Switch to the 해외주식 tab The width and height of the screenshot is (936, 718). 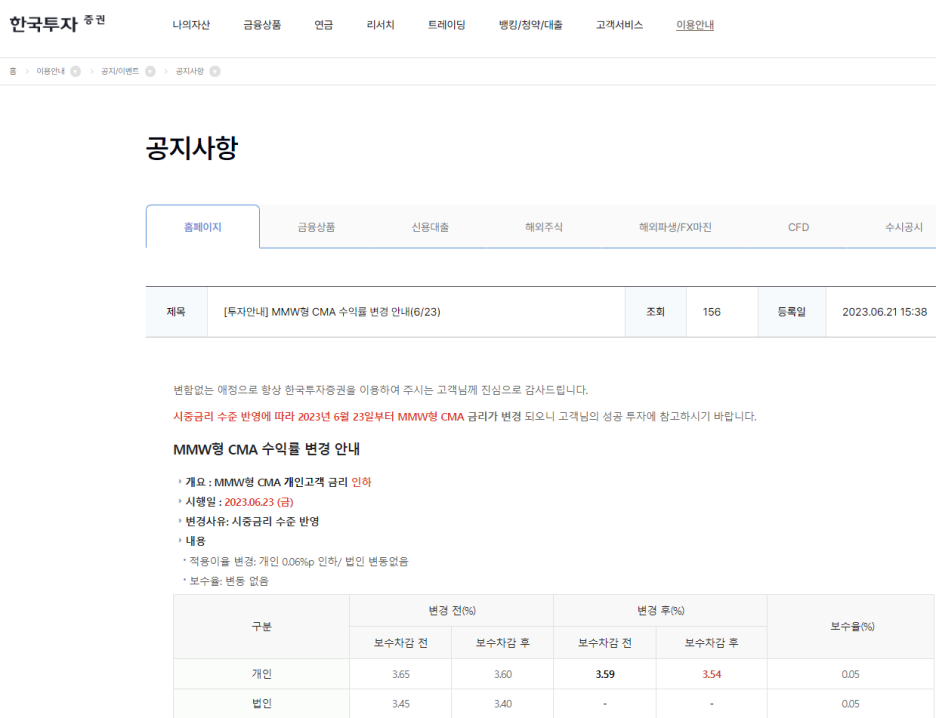(x=544, y=227)
